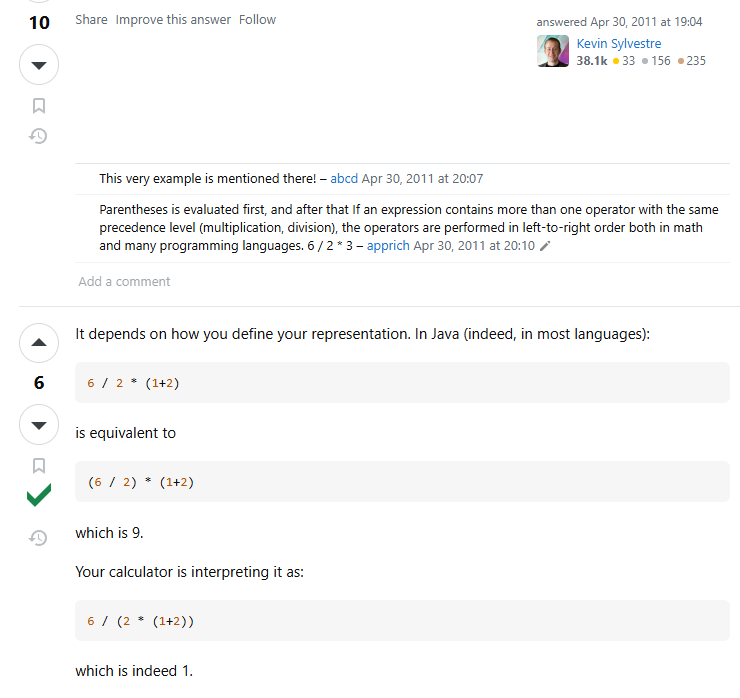The width and height of the screenshot is (740, 698).
Task: Show activity history for Kevin Sylvestre's answer
Action: pos(38,136)
